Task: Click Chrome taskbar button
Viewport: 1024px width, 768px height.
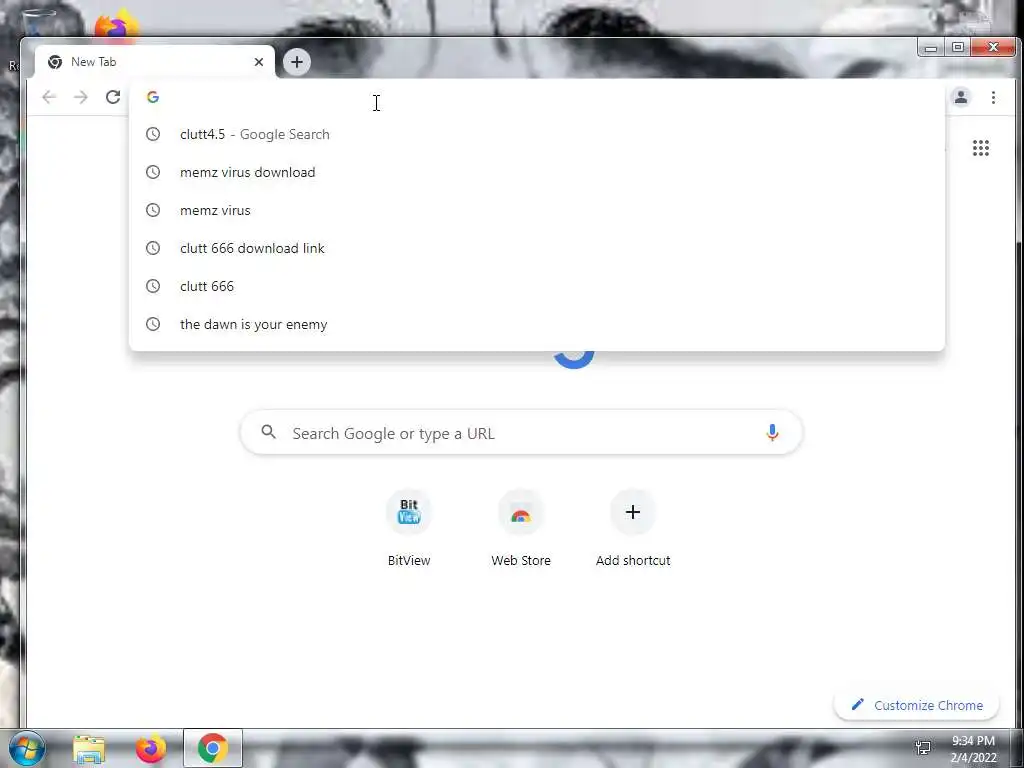Action: (213, 748)
